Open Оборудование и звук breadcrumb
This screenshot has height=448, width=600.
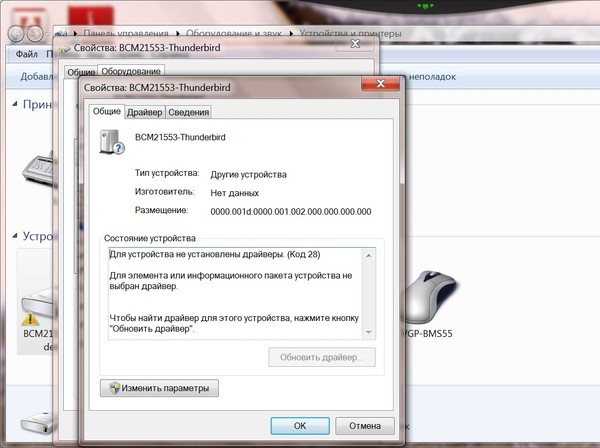(x=234, y=34)
